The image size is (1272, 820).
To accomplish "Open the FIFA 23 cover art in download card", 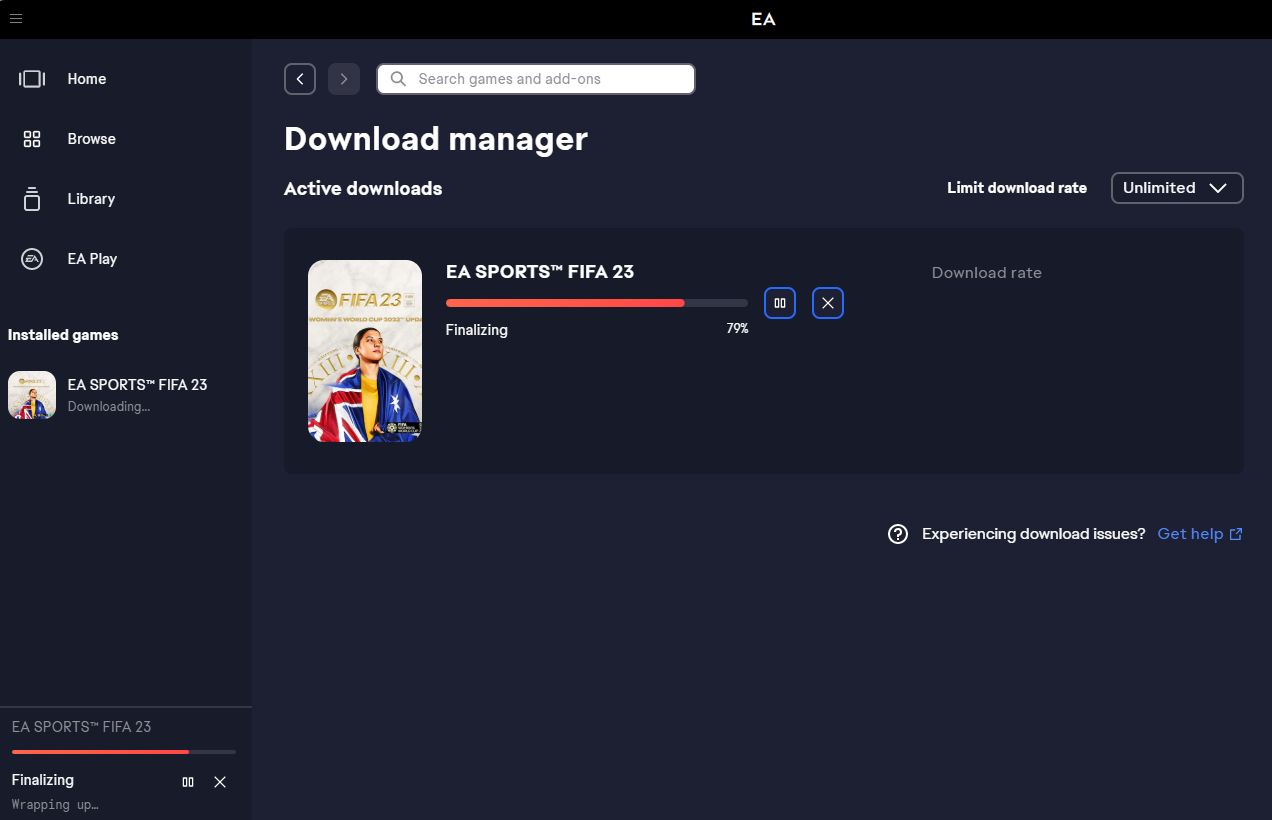I will point(365,351).
